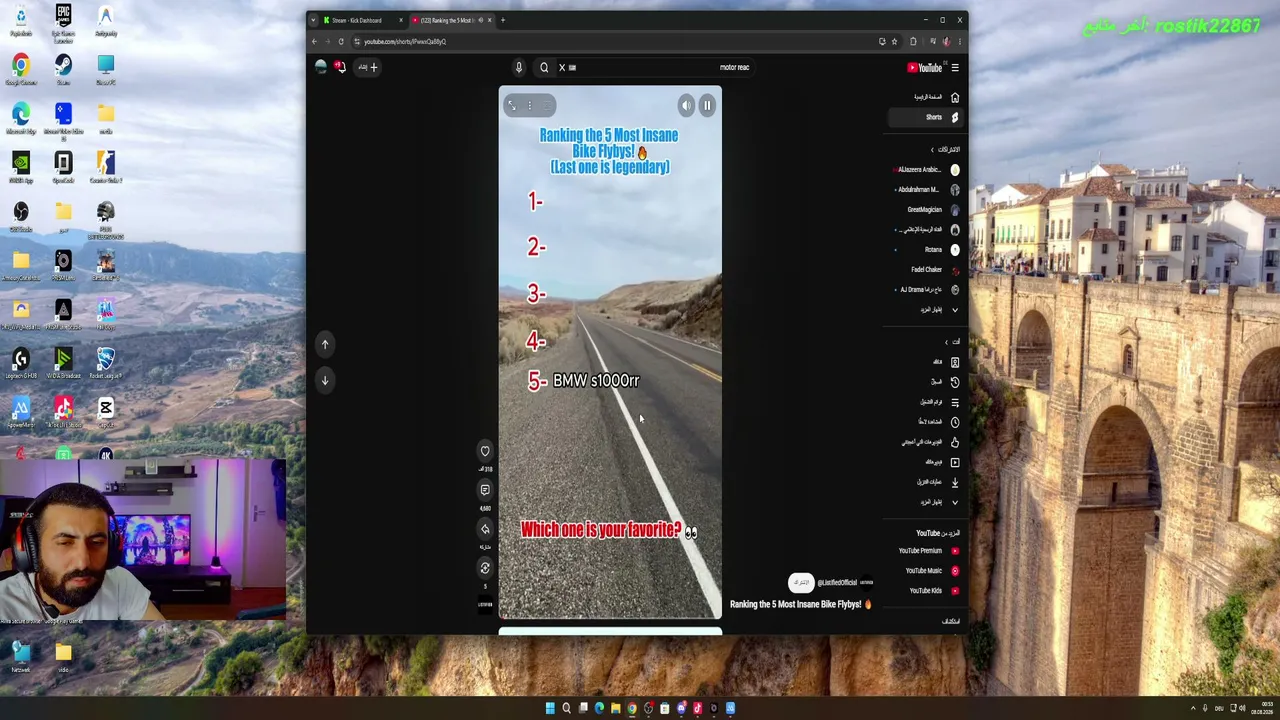Clear the search box with the X
Viewport: 1280px width, 720px height.
562,67
